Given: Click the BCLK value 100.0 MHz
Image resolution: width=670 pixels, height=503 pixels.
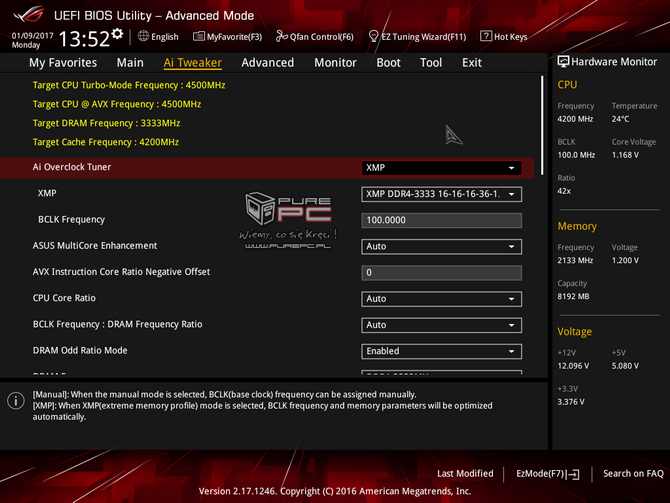Looking at the screenshot, I should [x=576, y=155].
